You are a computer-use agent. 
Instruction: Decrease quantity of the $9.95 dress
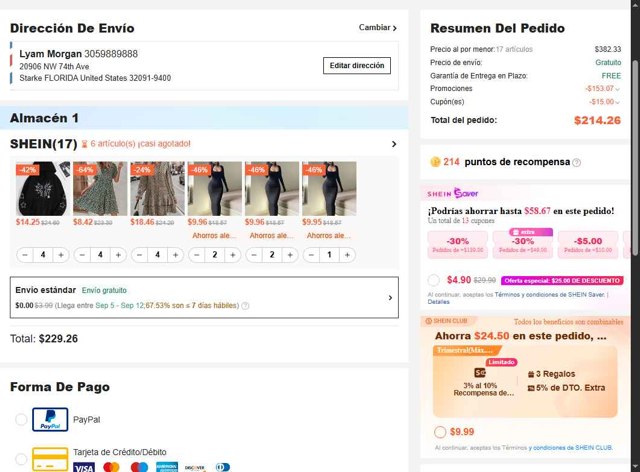(311, 255)
